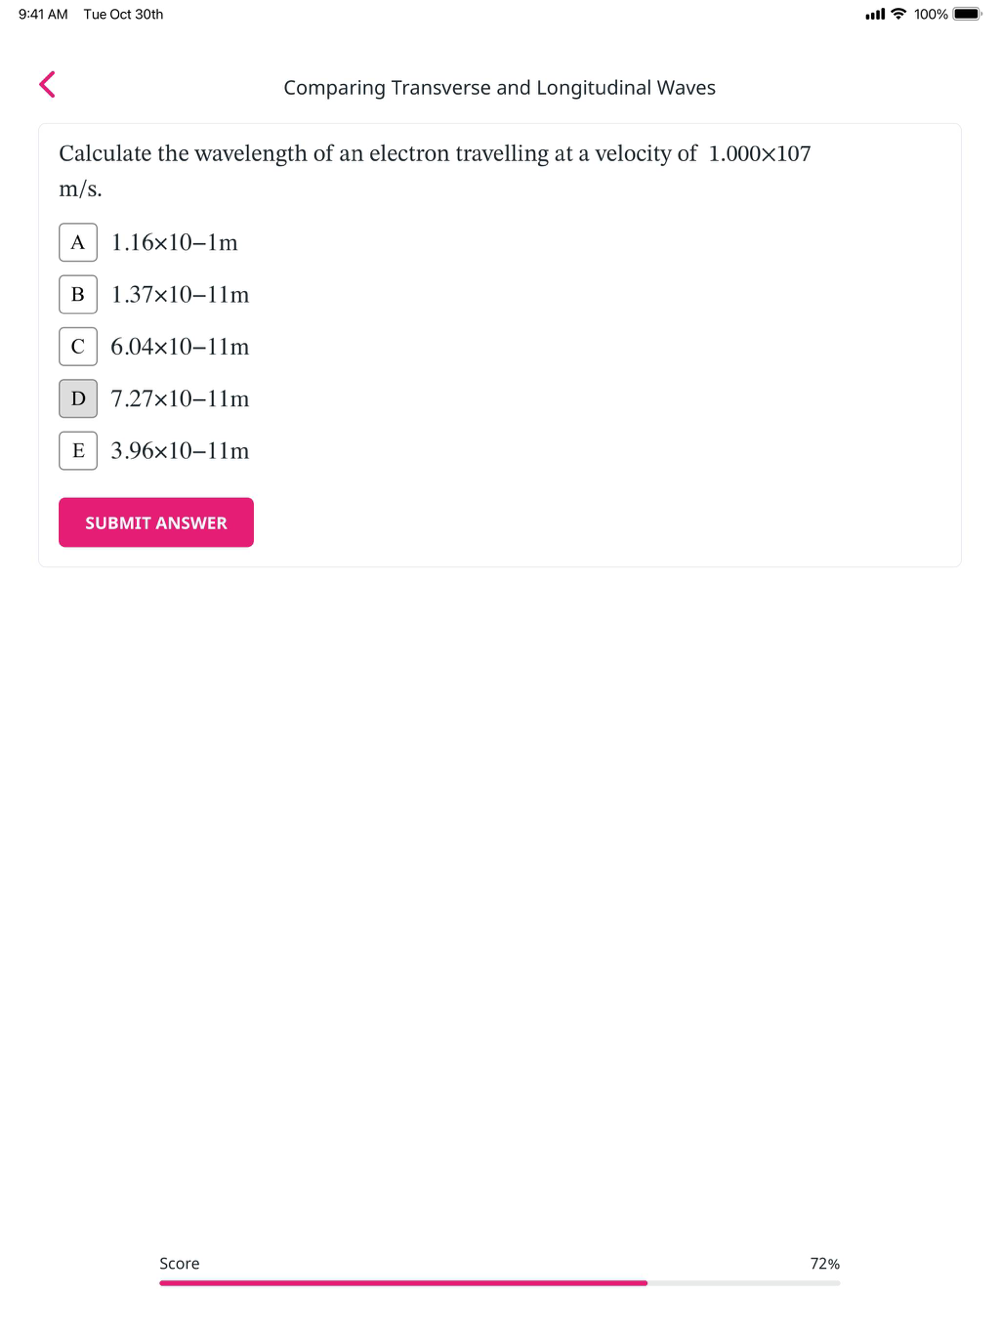Click the 72% score value
This screenshot has height=1334, width=1000.
pyautogui.click(x=825, y=1264)
